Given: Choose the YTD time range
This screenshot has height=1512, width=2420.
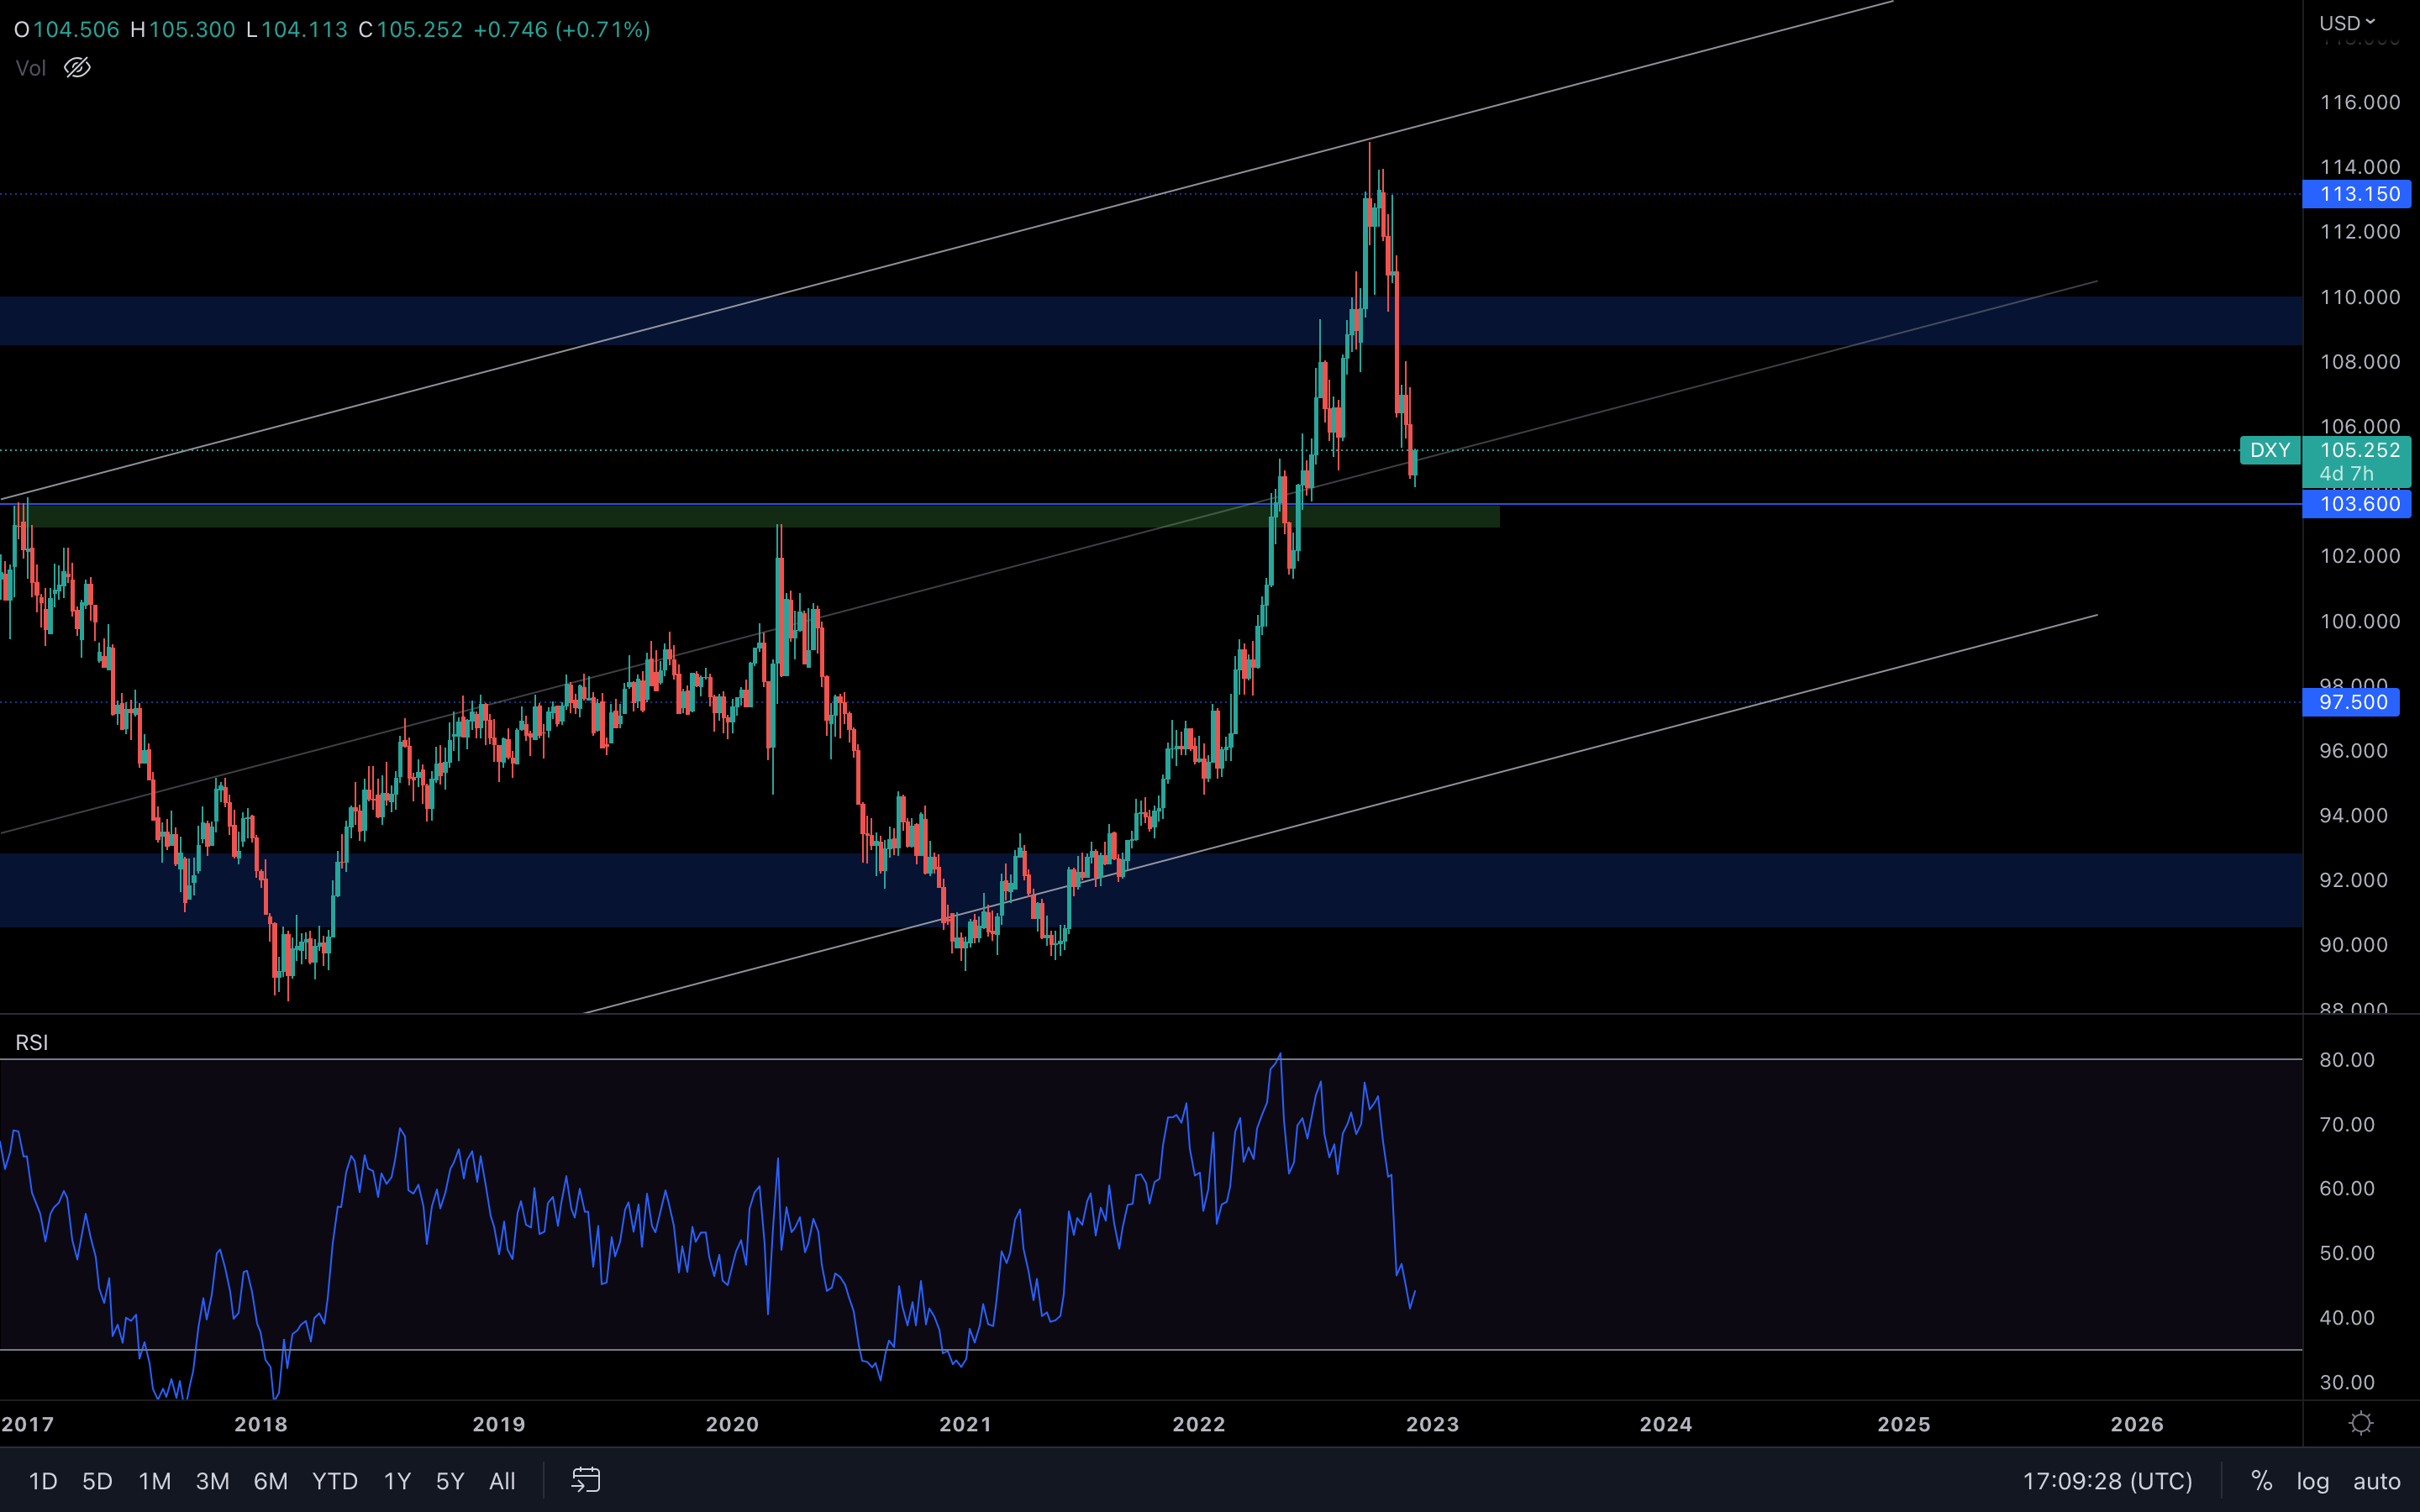Looking at the screenshot, I should [334, 1481].
